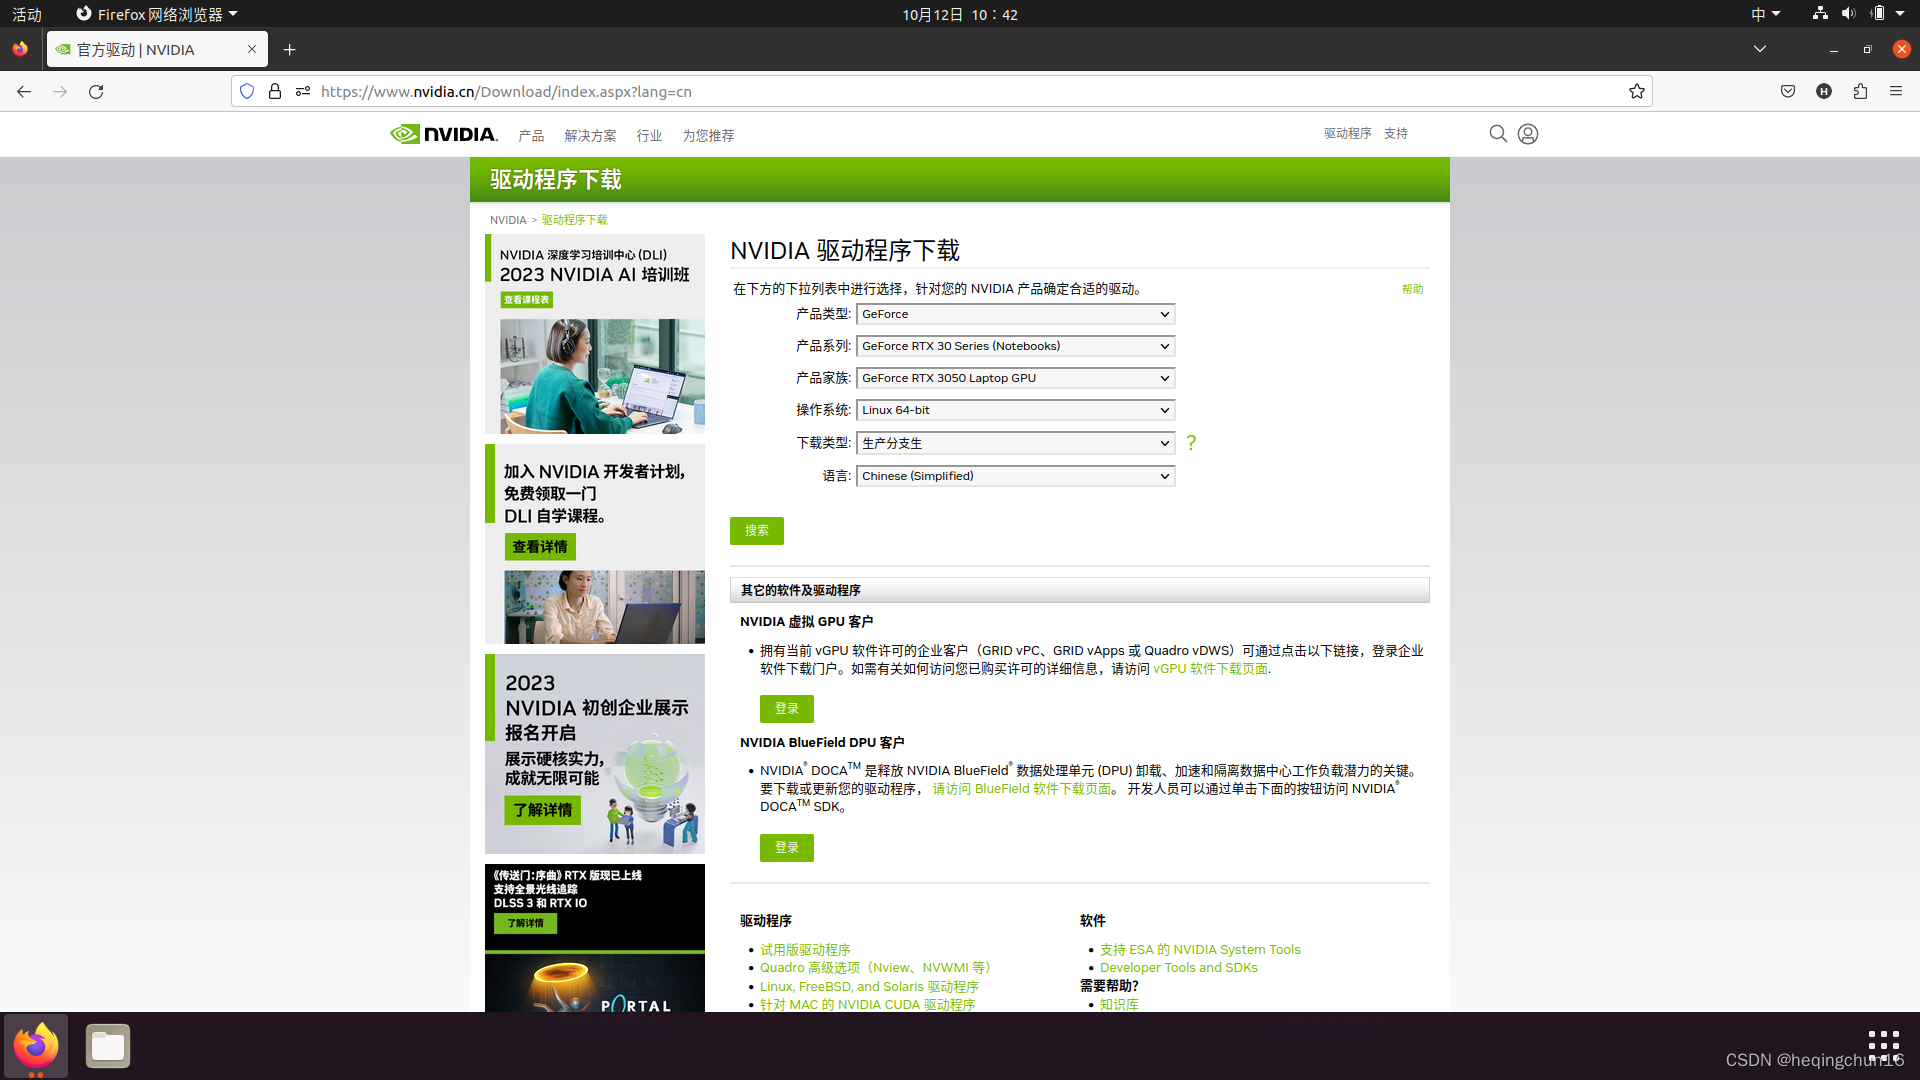Screen dimensions: 1920x1080
Task: Expand the 产品类型 GeForce dropdown
Action: click(1015, 314)
